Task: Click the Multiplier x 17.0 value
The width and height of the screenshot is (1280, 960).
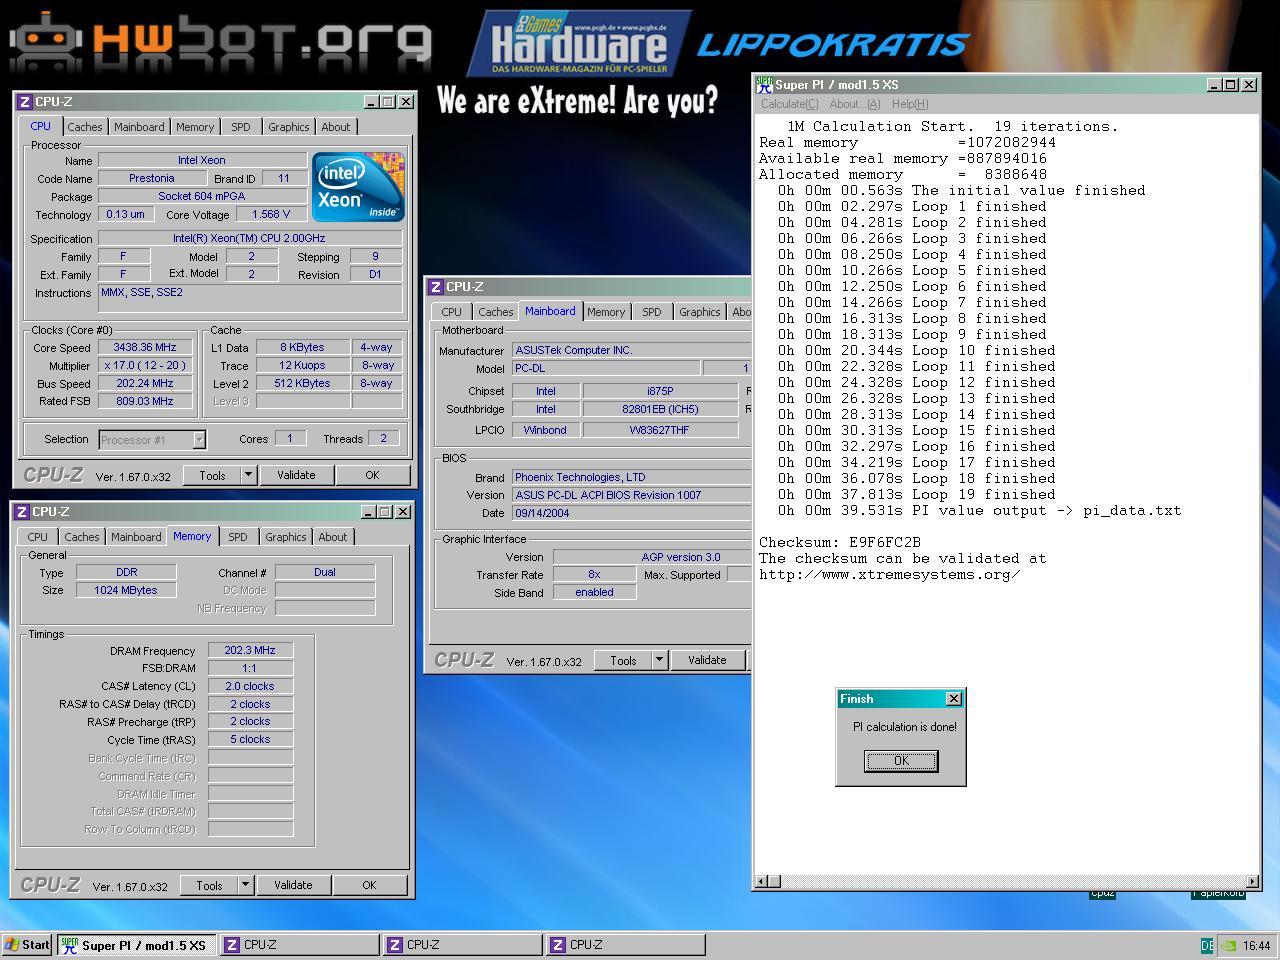Action: (145, 366)
